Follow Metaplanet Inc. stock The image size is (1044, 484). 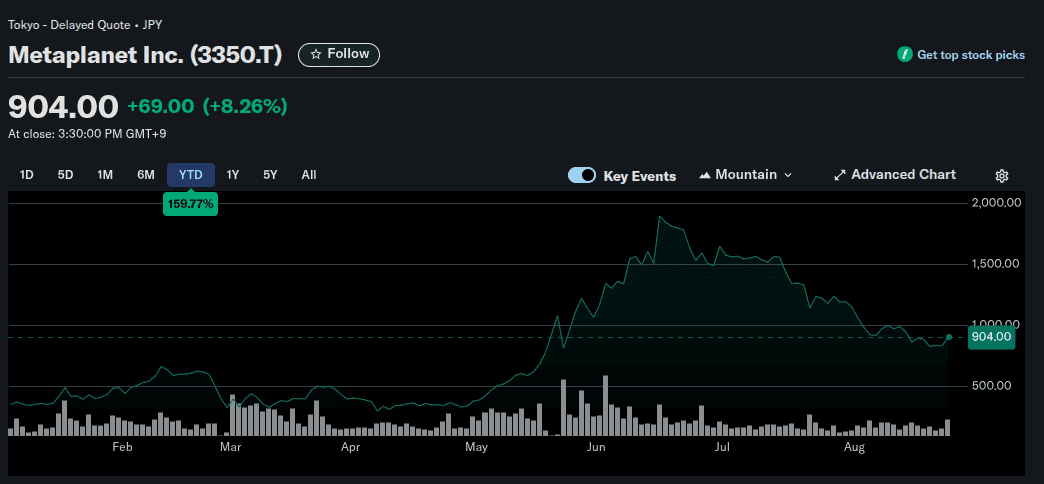(x=339, y=55)
